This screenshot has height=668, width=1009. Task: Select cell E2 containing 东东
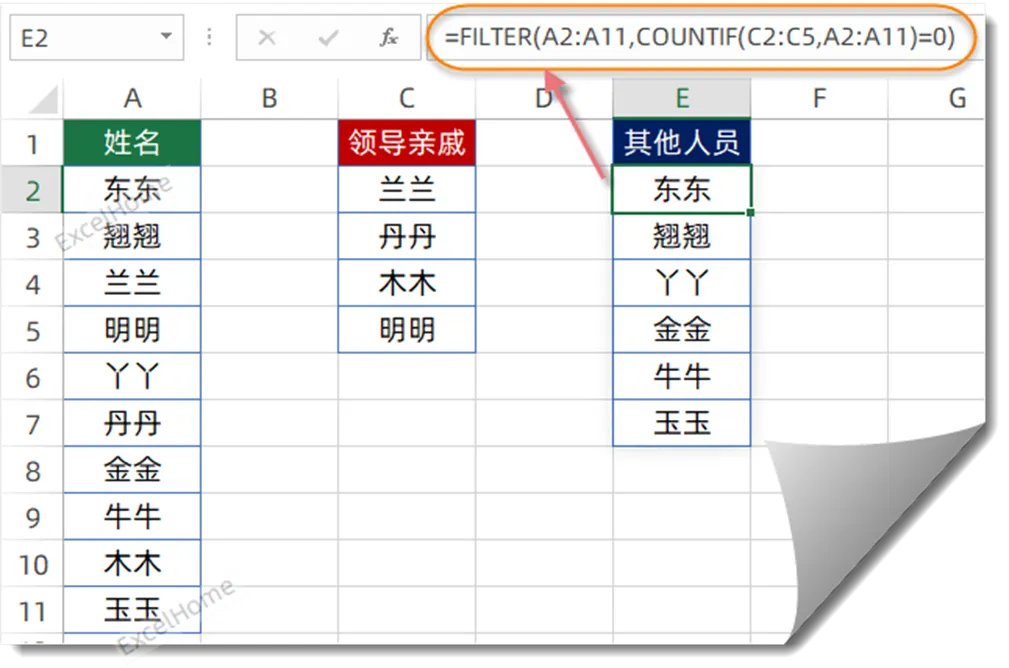(681, 189)
